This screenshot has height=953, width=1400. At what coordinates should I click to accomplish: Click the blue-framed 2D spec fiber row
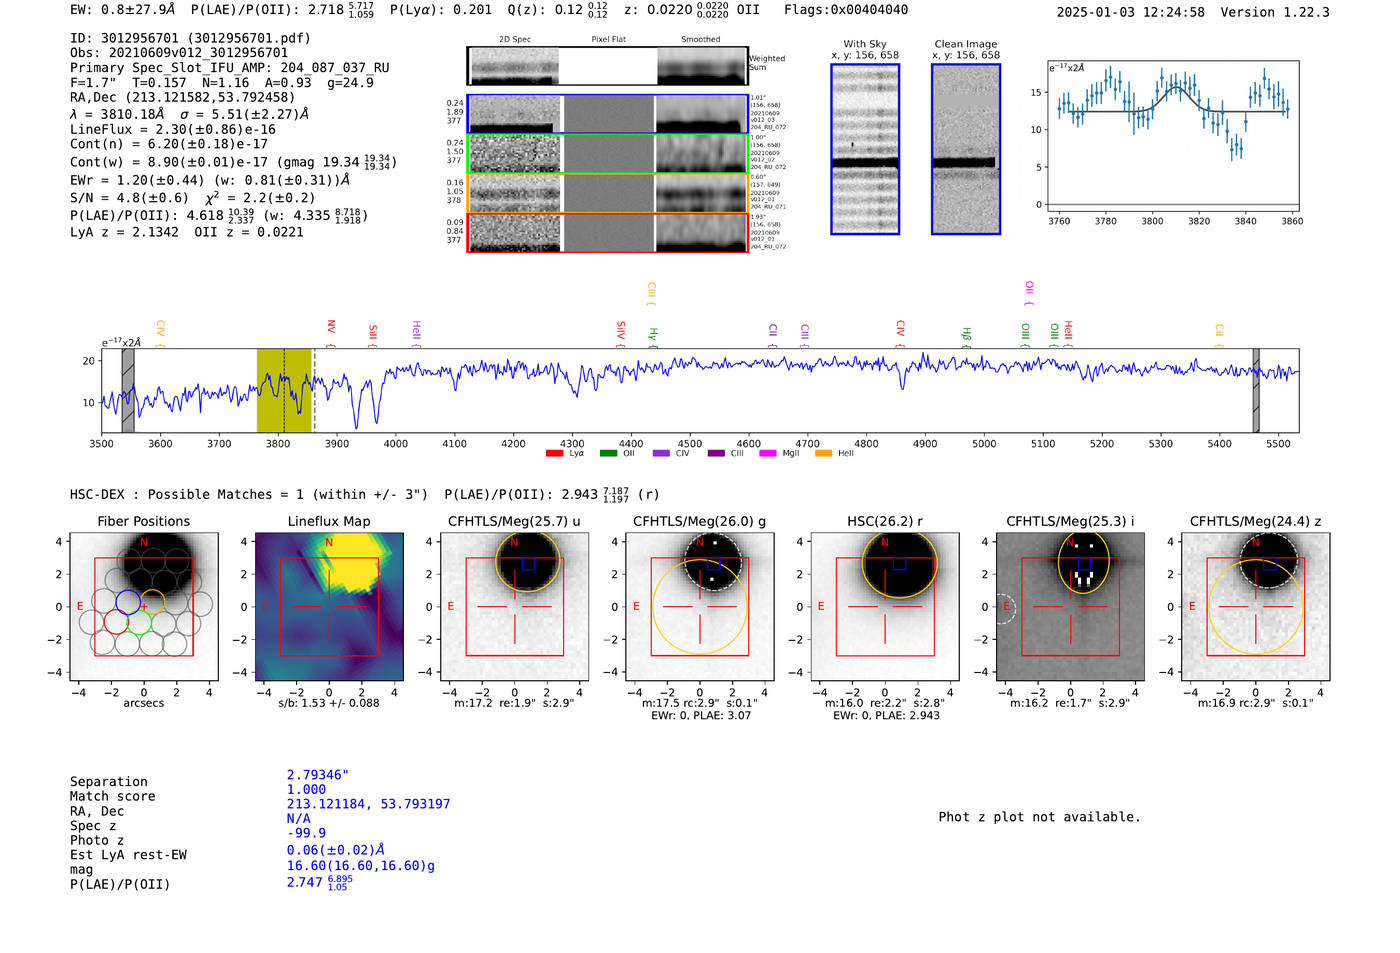(x=607, y=114)
